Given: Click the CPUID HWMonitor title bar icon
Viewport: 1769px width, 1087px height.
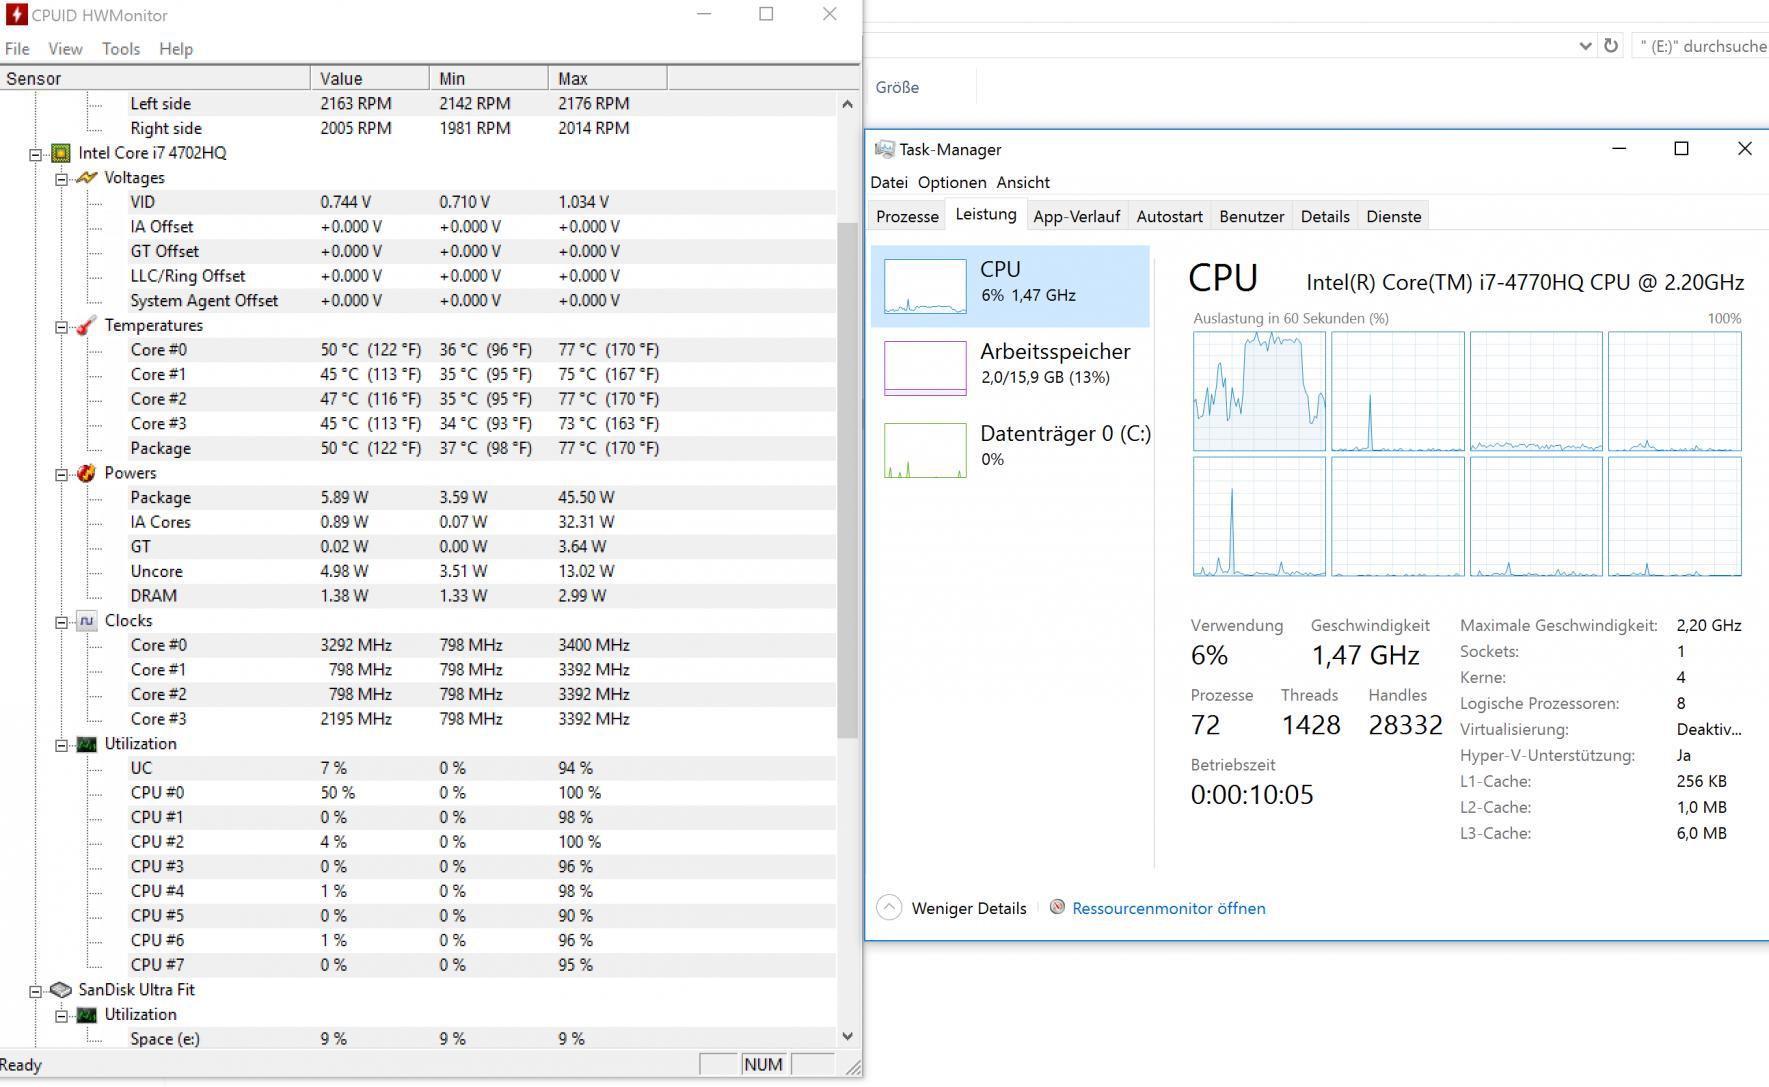Looking at the screenshot, I should click(16, 15).
